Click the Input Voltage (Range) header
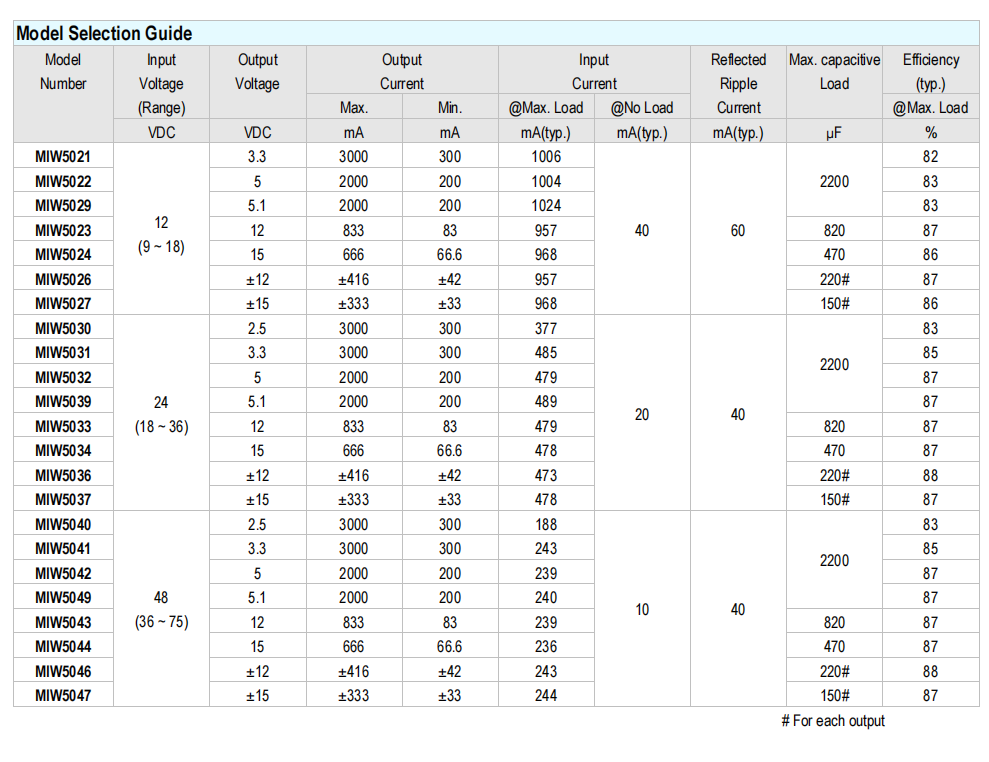The height and width of the screenshot is (762, 989). 161,84
